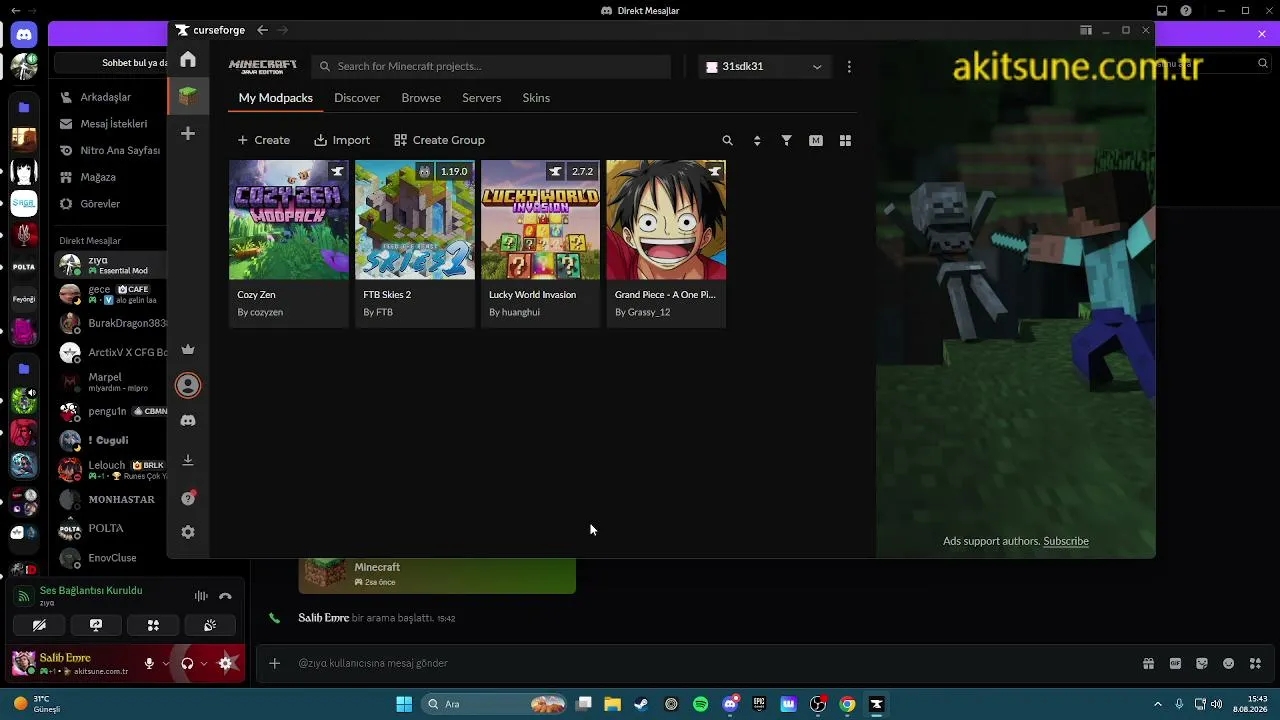The width and height of the screenshot is (1280, 720).
Task: Open Discord user settings gear
Action: (225, 663)
